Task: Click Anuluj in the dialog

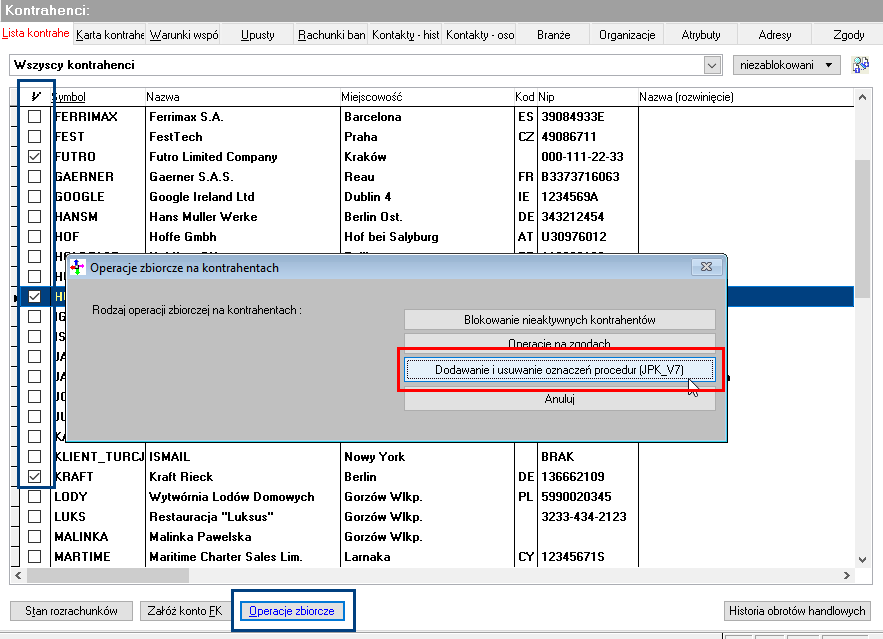Action: 560,399
